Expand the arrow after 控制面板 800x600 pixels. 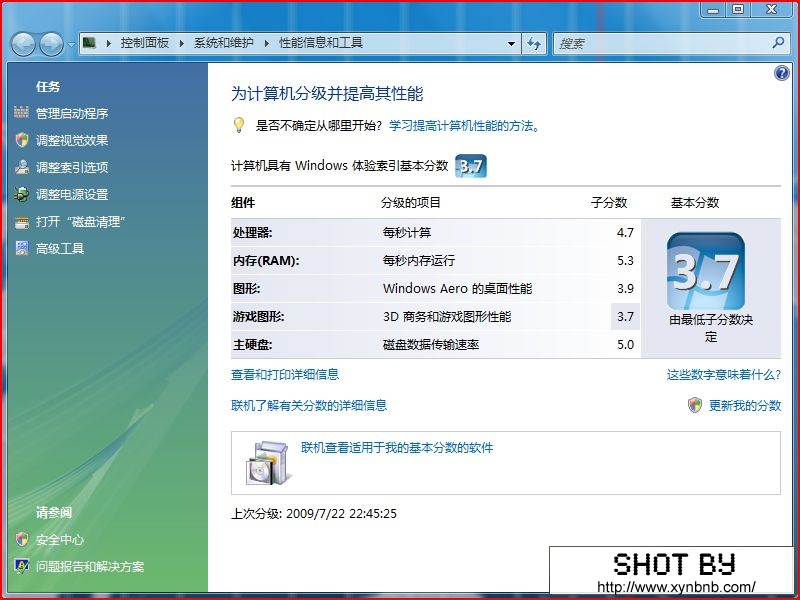pos(182,43)
